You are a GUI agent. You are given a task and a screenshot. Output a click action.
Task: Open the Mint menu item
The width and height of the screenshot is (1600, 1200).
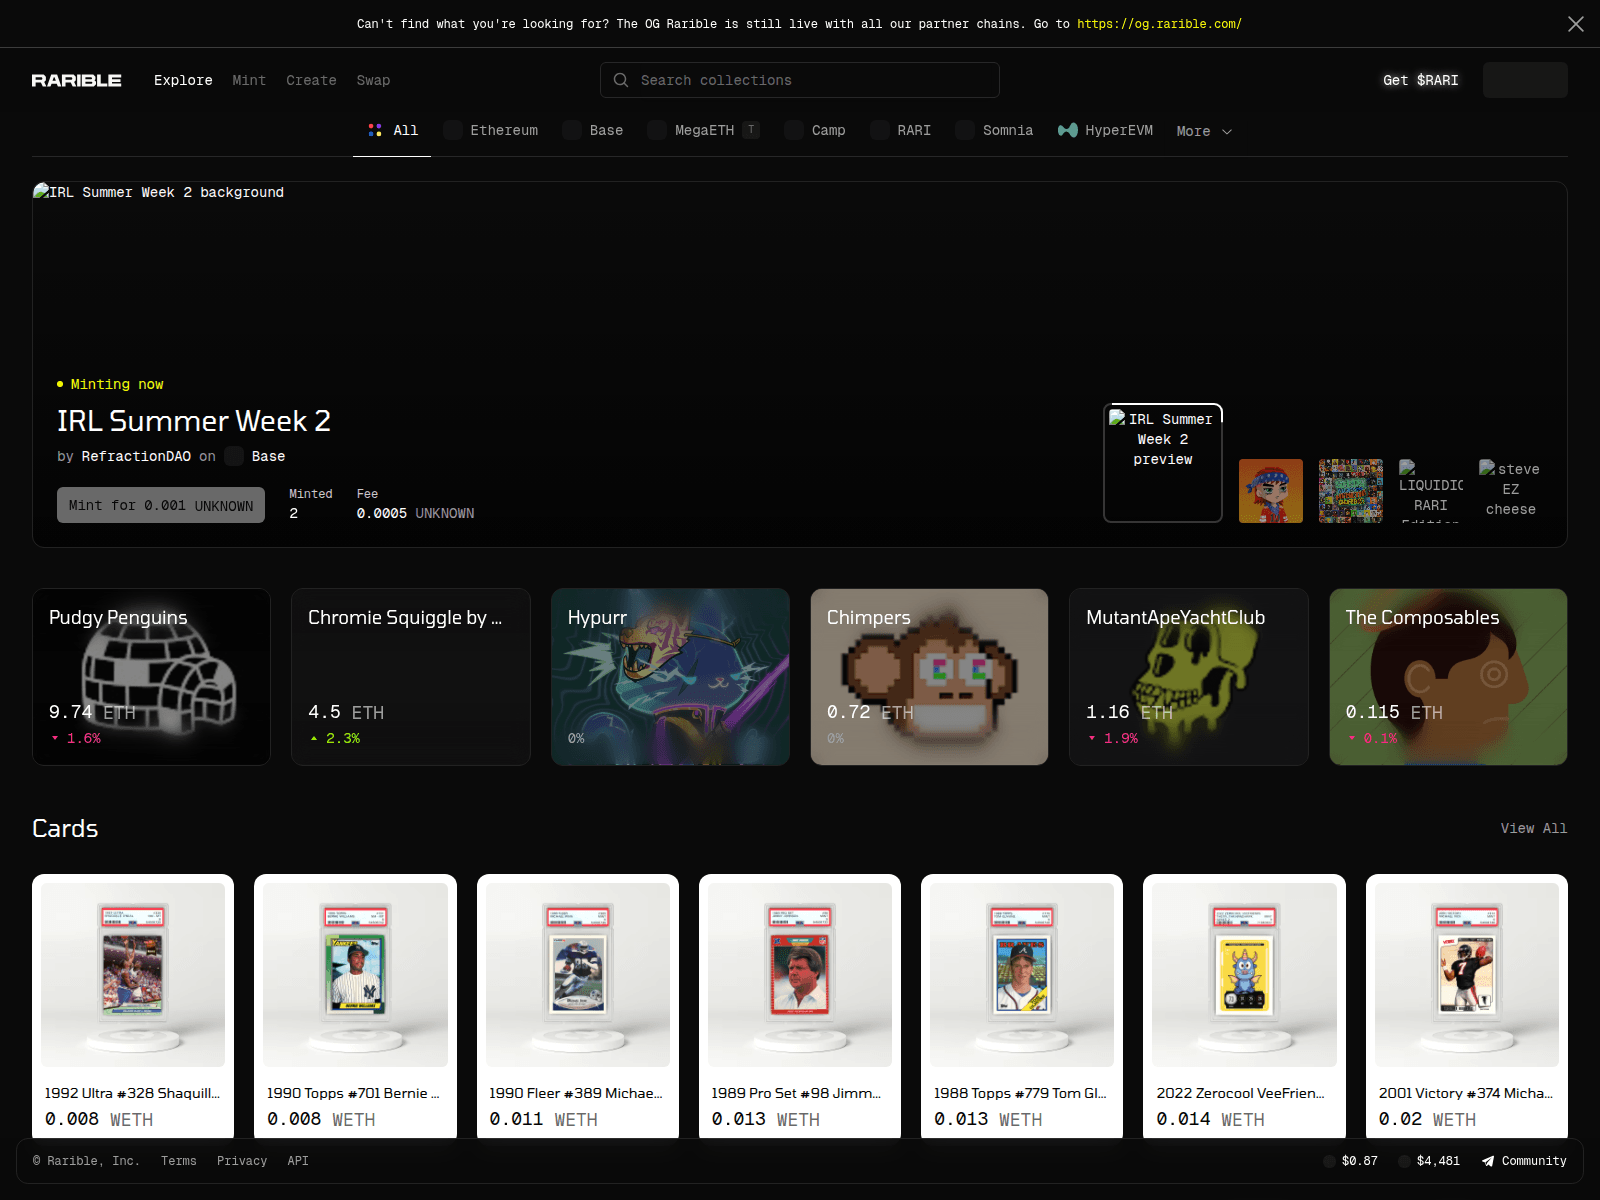249,80
